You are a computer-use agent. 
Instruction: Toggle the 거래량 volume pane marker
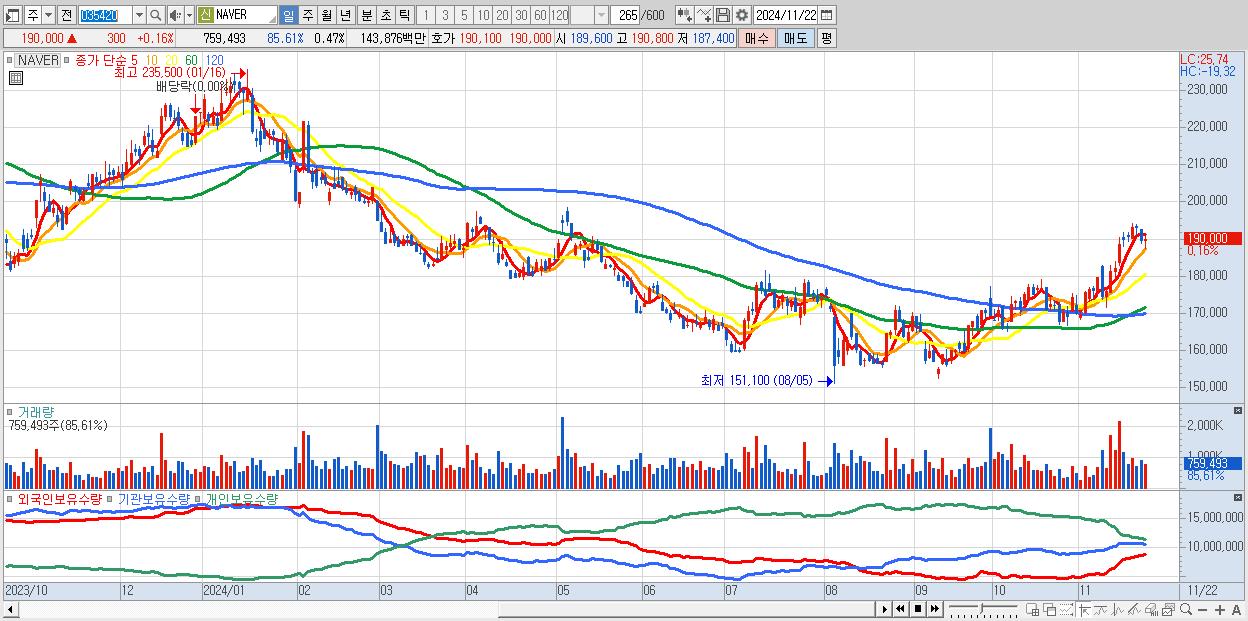[10, 412]
